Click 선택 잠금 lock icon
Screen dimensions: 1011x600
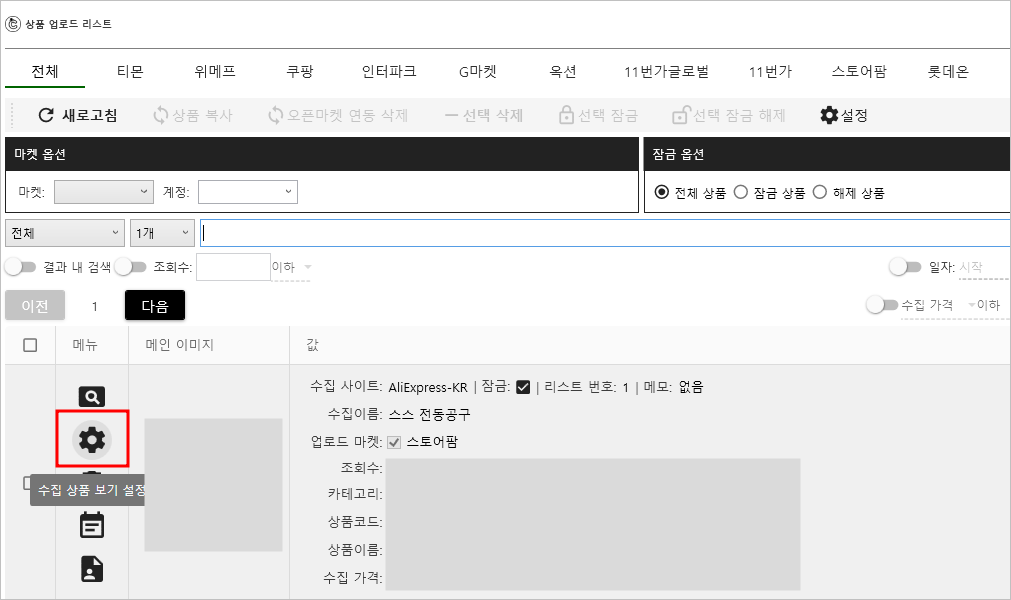(x=566, y=115)
